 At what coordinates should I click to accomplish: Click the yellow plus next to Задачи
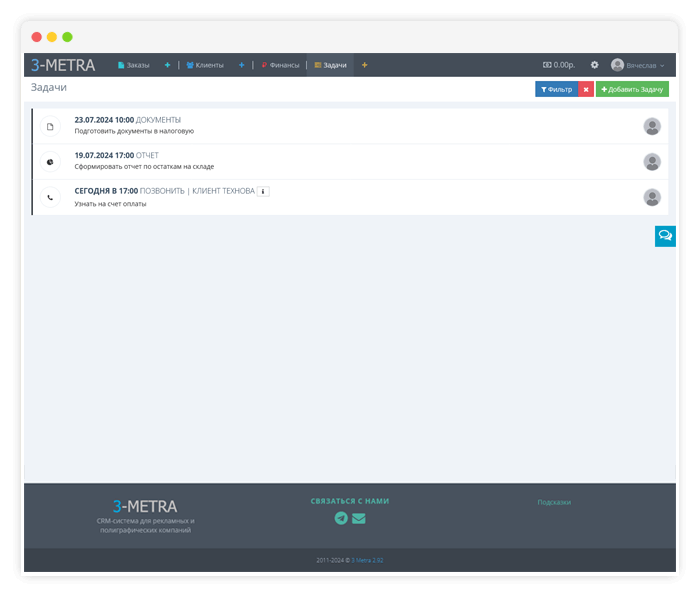tap(365, 65)
